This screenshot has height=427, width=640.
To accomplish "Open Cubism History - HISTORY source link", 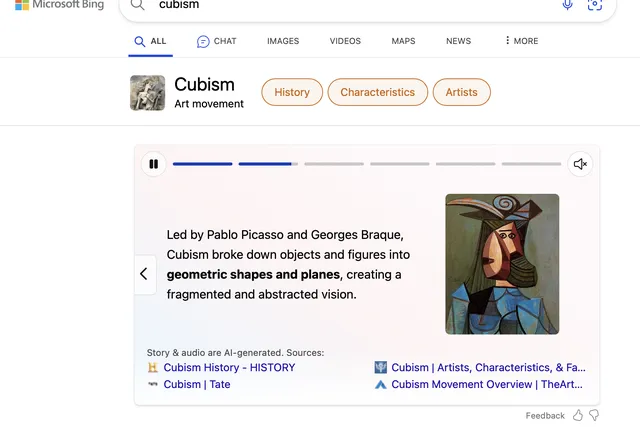I will 229,367.
